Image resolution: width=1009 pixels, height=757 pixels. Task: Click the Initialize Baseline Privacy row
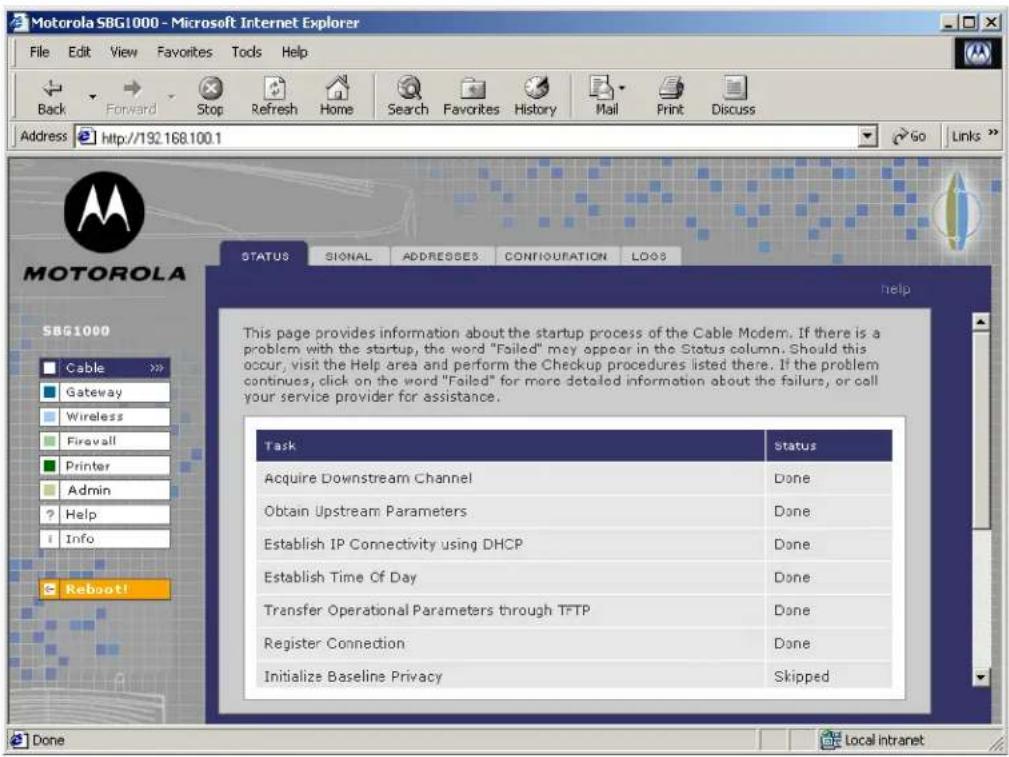coord(574,676)
